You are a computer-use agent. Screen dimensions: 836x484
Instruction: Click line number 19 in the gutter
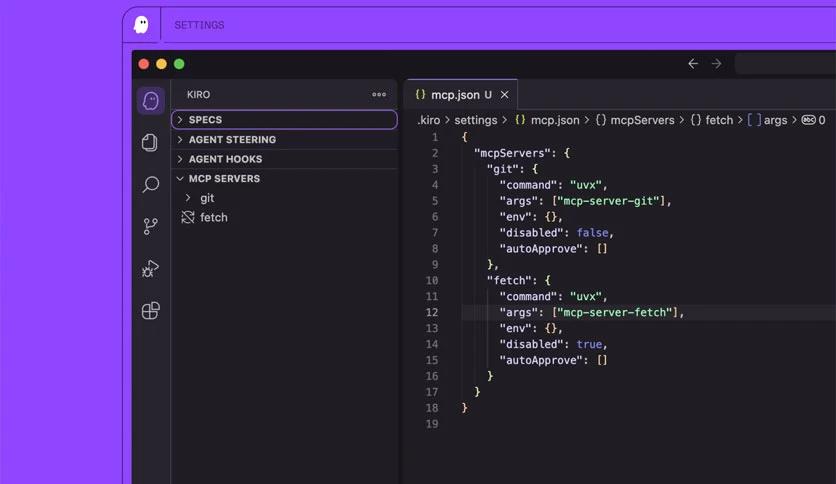pyautogui.click(x=432, y=424)
